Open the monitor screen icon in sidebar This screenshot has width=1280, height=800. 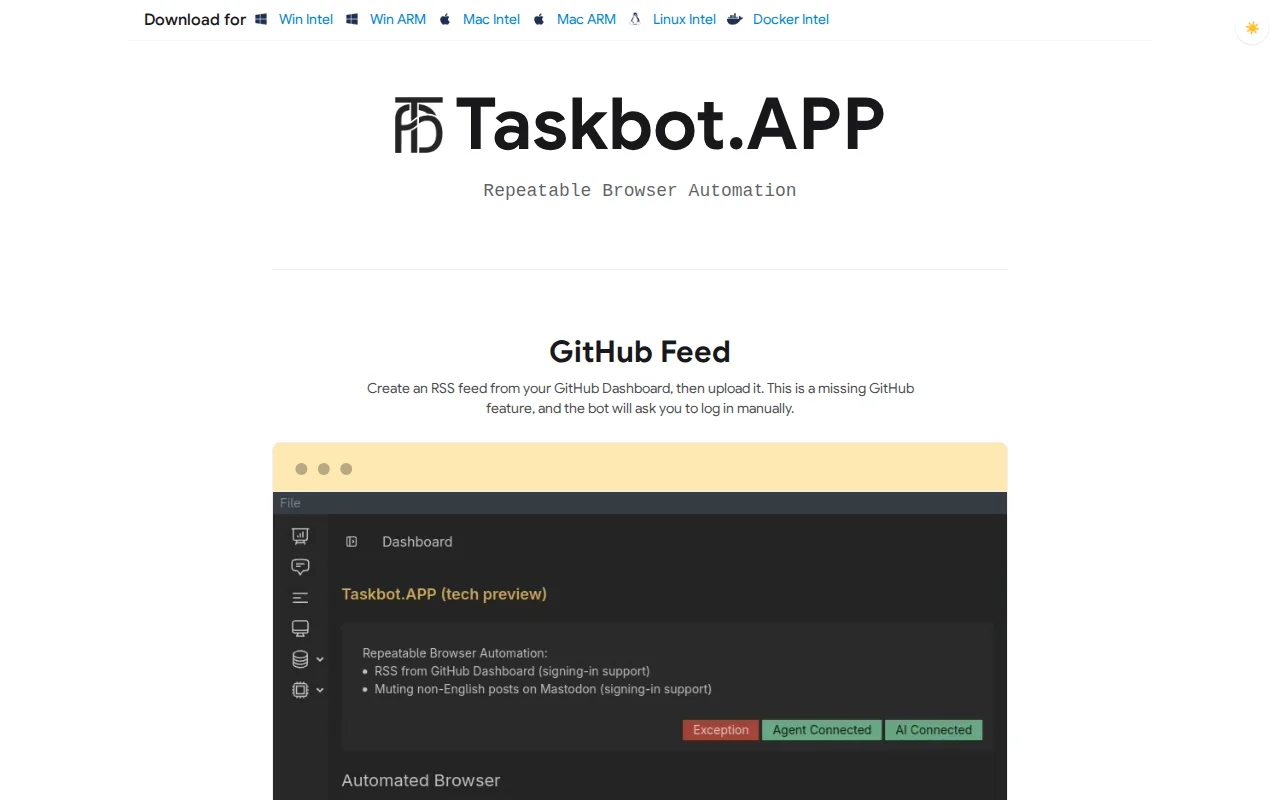tap(300, 628)
